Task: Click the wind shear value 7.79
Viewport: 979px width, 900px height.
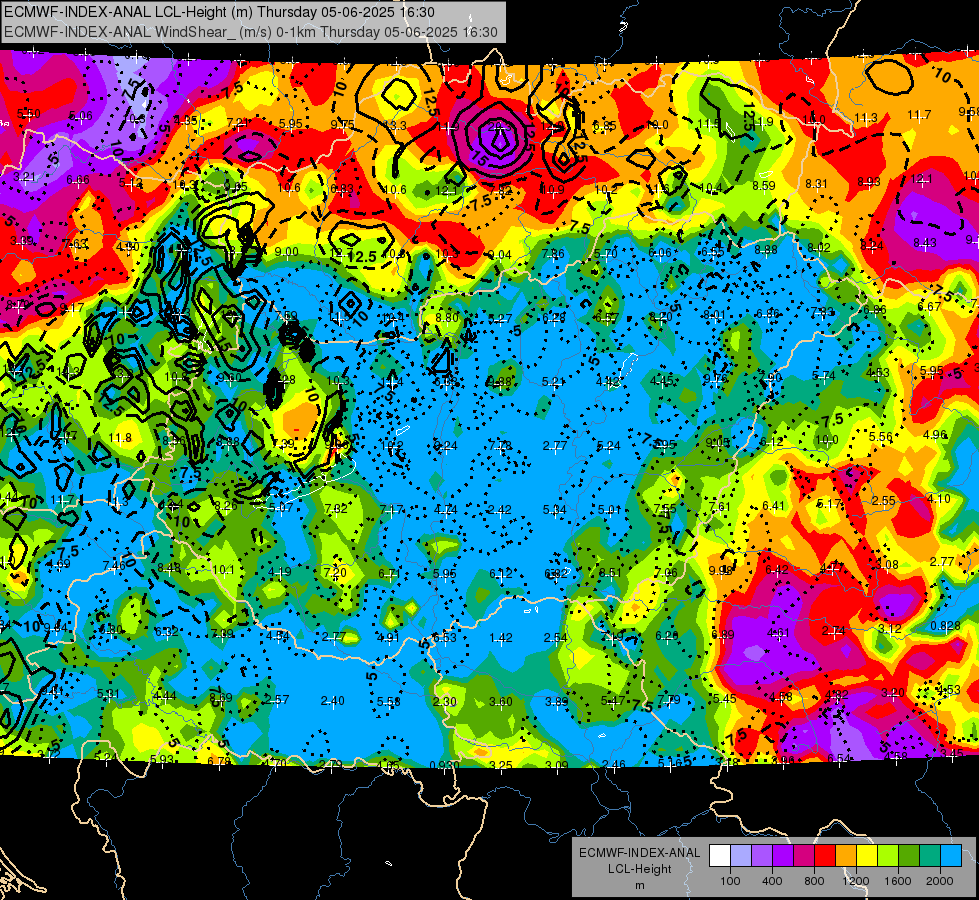Action: [x=669, y=700]
